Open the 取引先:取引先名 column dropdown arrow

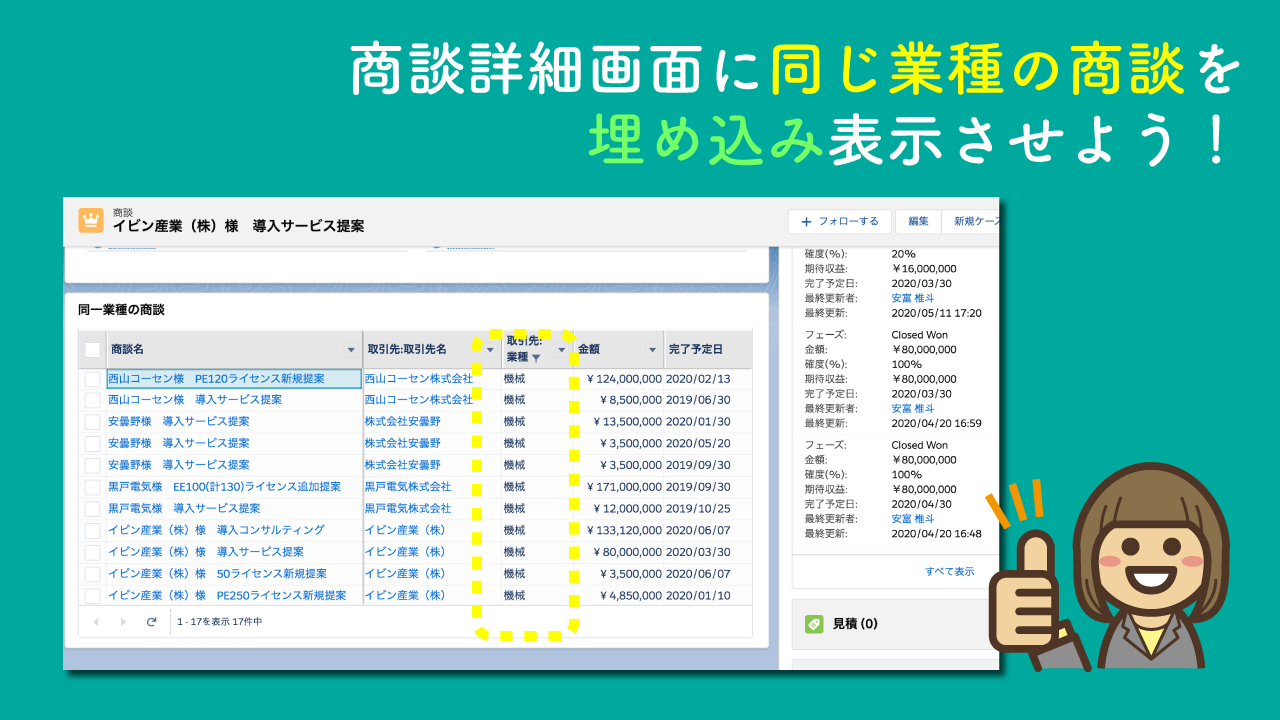[x=490, y=350]
